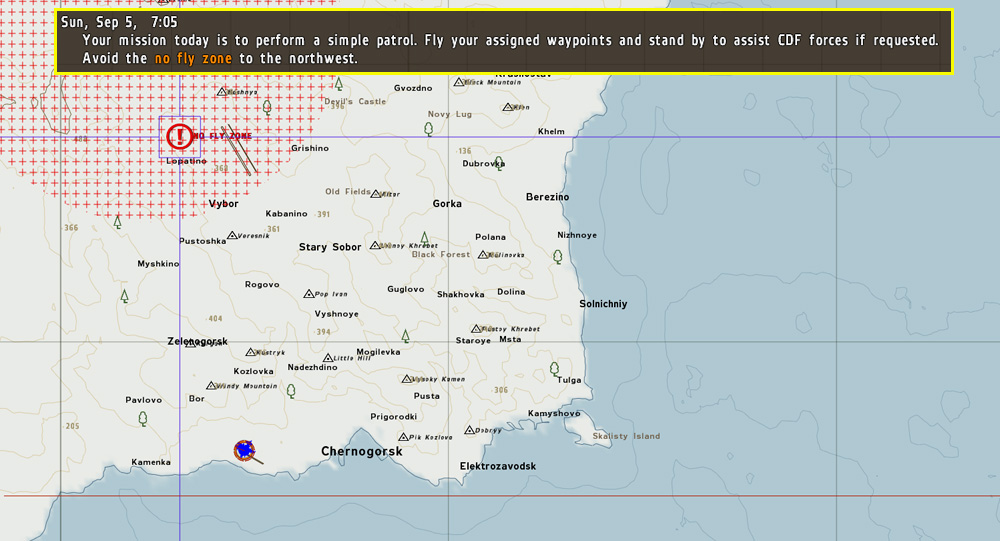Select the Altar hill triangle near Old Fields
The height and width of the screenshot is (541, 1000).
(x=376, y=193)
